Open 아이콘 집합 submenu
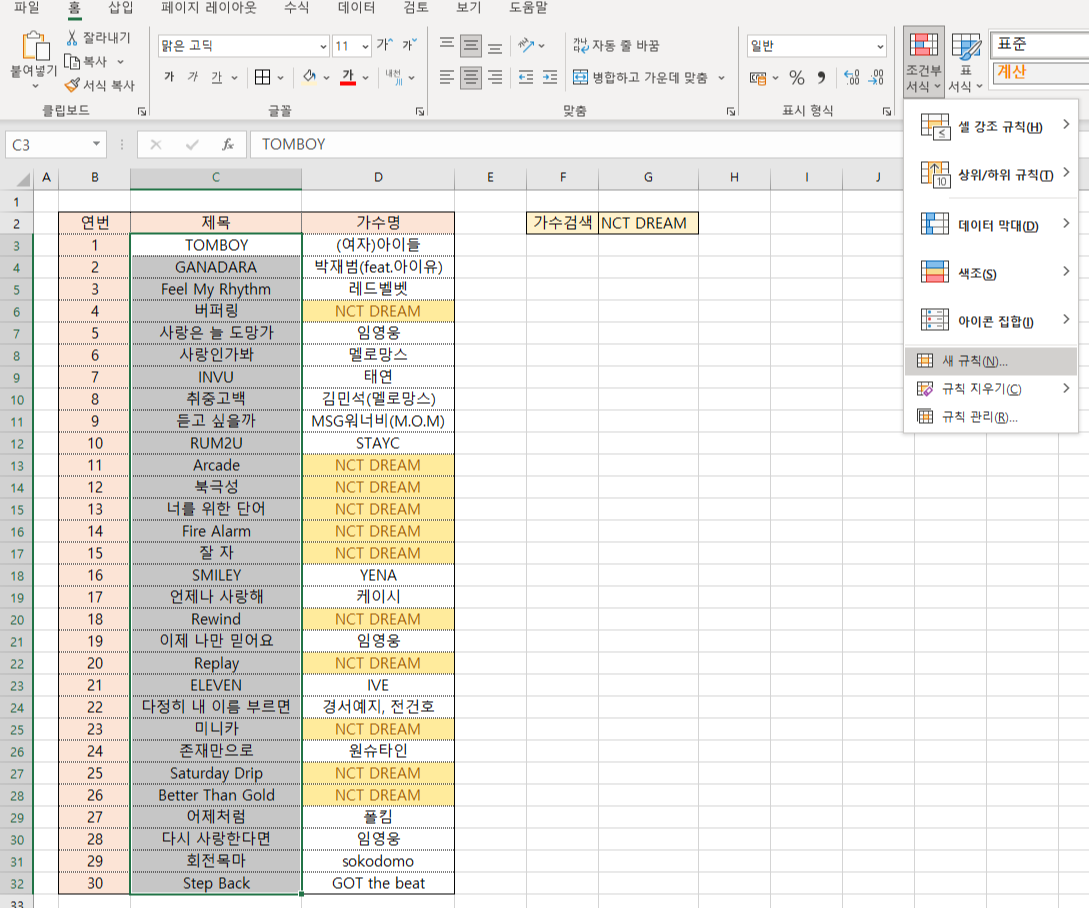Viewport: 1089px width, 908px height. (992, 320)
